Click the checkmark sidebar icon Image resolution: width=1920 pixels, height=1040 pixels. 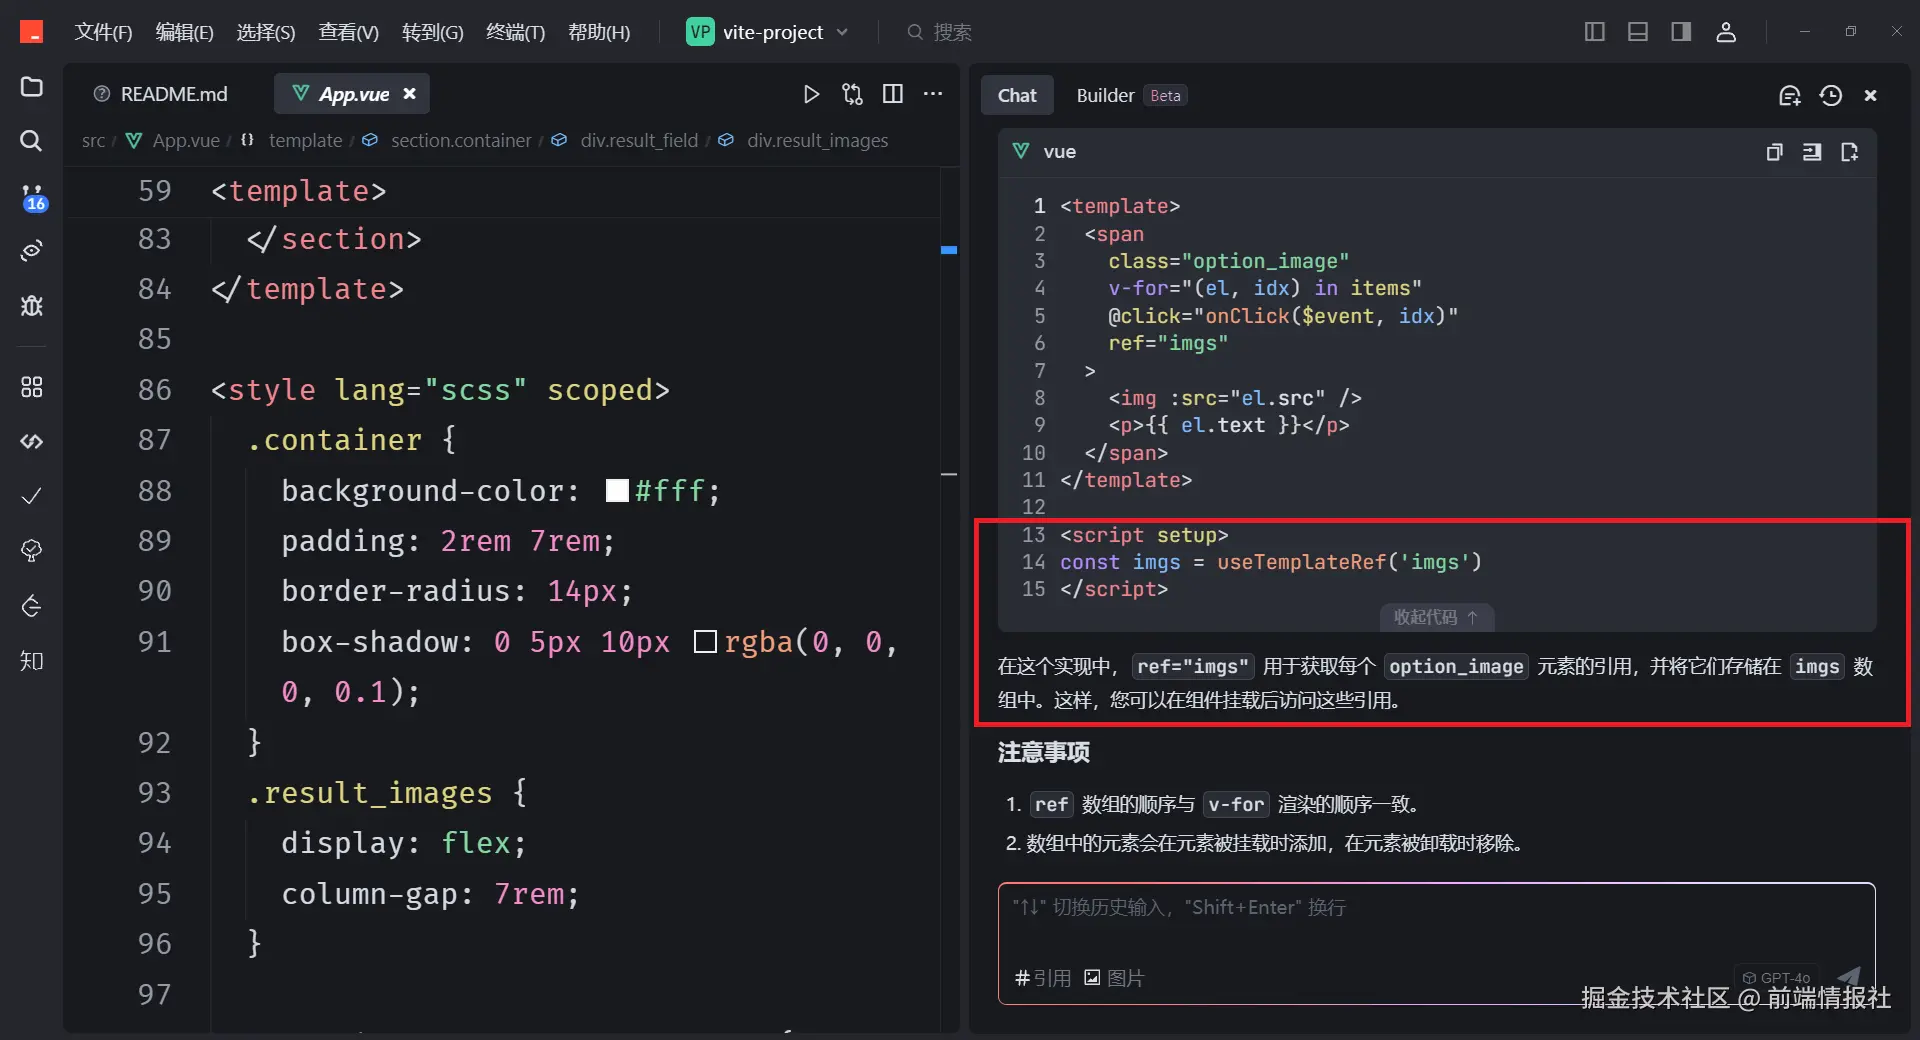[x=32, y=496]
